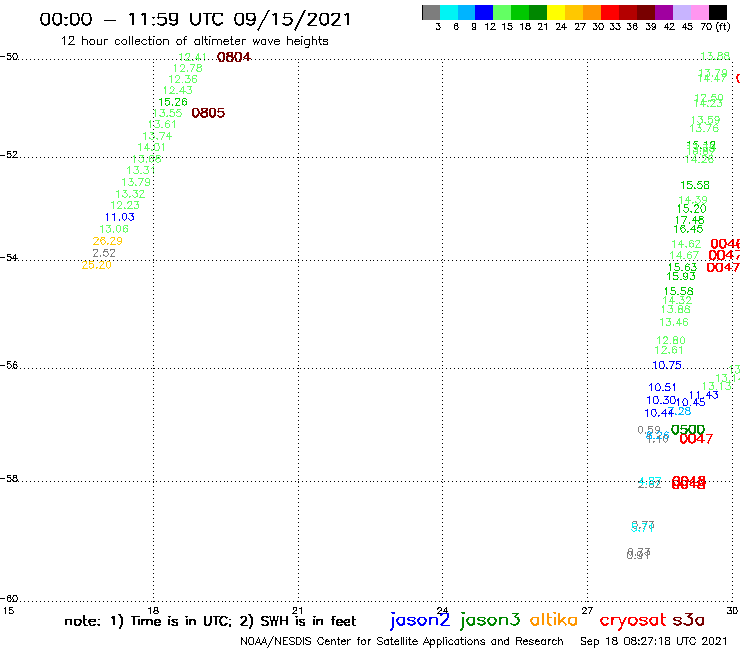Click the blue wave height value '10.75'
740x650 pixels.
(667, 366)
